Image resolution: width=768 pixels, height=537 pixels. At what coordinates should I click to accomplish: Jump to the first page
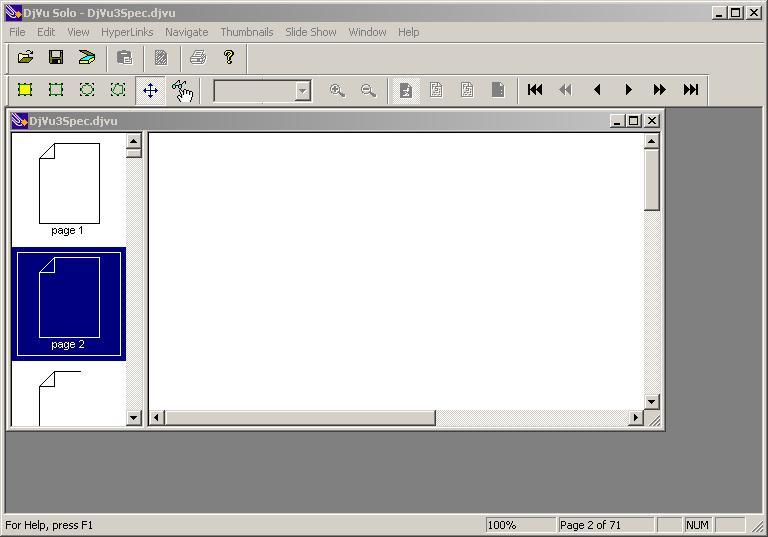(x=535, y=90)
